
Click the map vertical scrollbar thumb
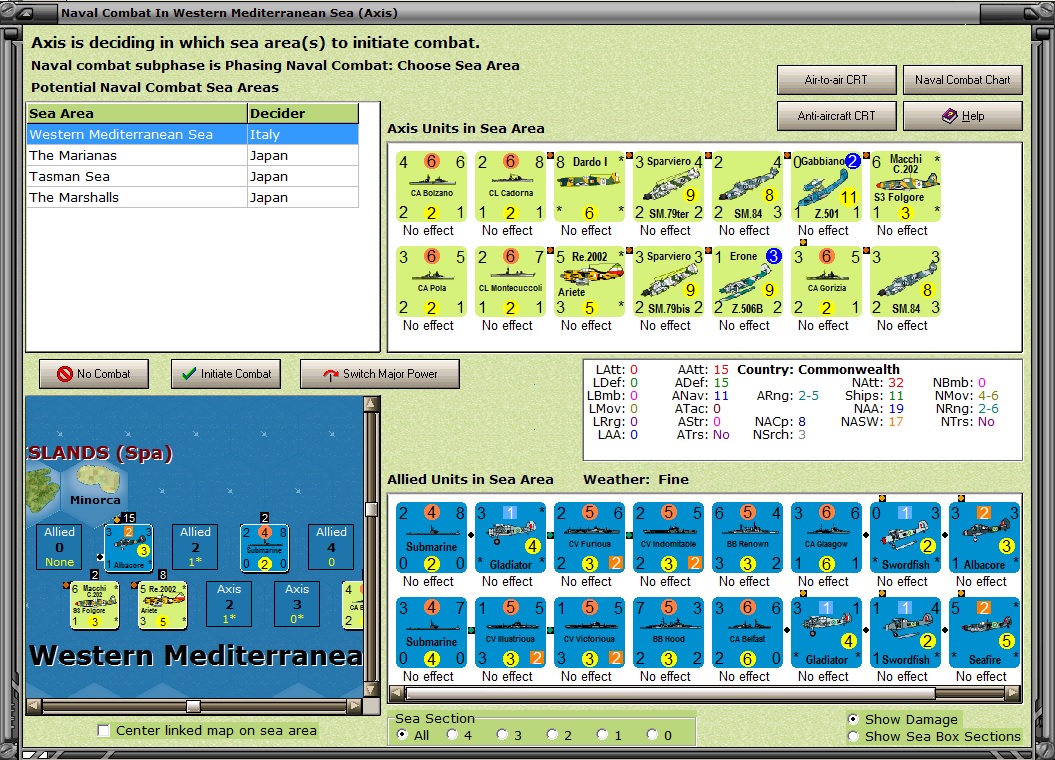[x=371, y=509]
